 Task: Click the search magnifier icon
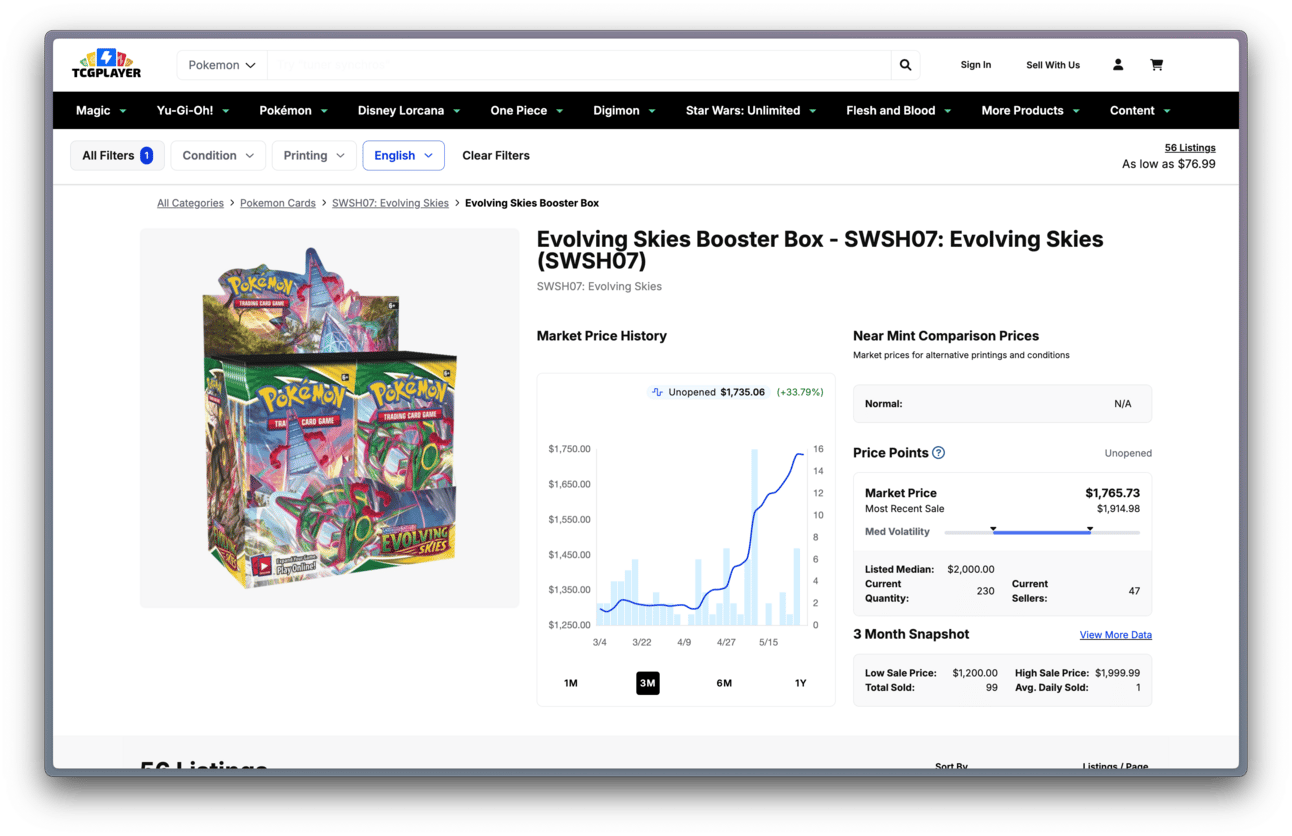[905, 65]
